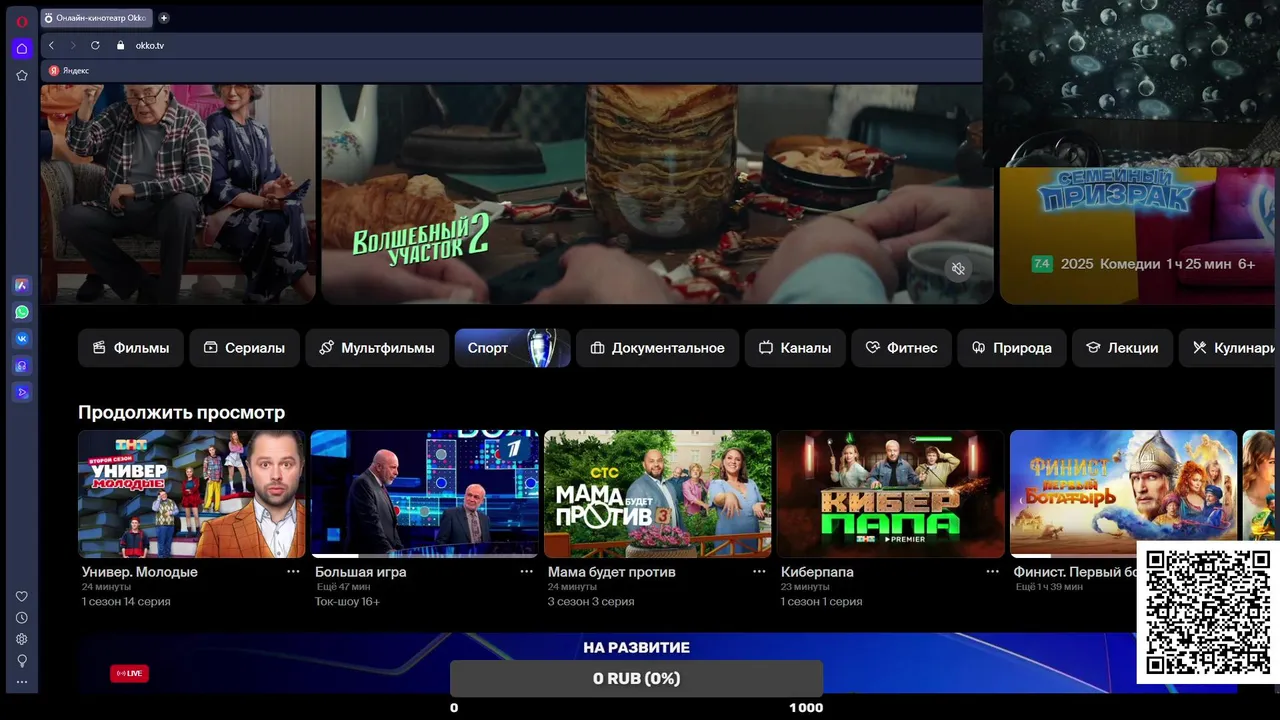
Task: Open the Opera sidebar home start page
Action: point(21,48)
